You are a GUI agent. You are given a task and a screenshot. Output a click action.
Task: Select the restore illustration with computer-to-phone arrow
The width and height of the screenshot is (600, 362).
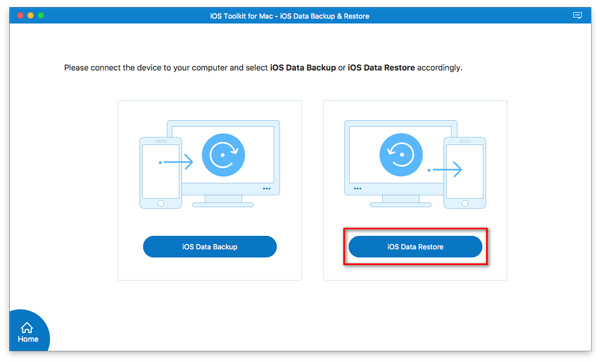(415, 165)
